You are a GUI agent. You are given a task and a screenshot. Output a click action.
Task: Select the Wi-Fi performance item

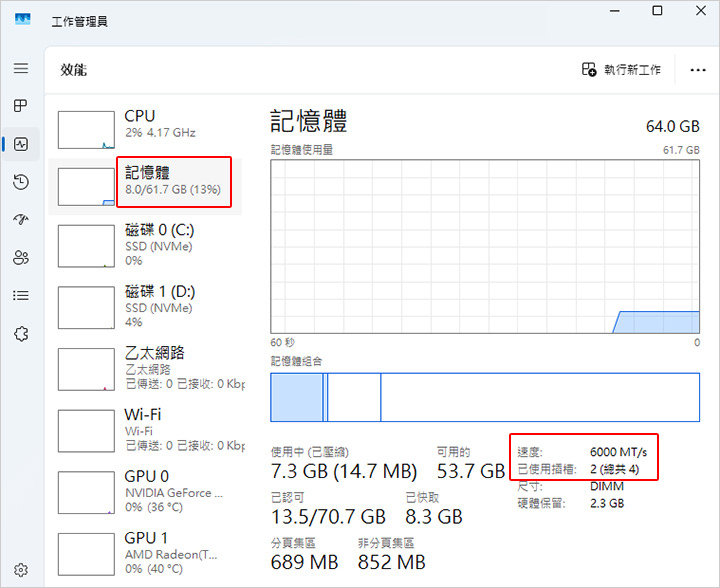[145, 430]
